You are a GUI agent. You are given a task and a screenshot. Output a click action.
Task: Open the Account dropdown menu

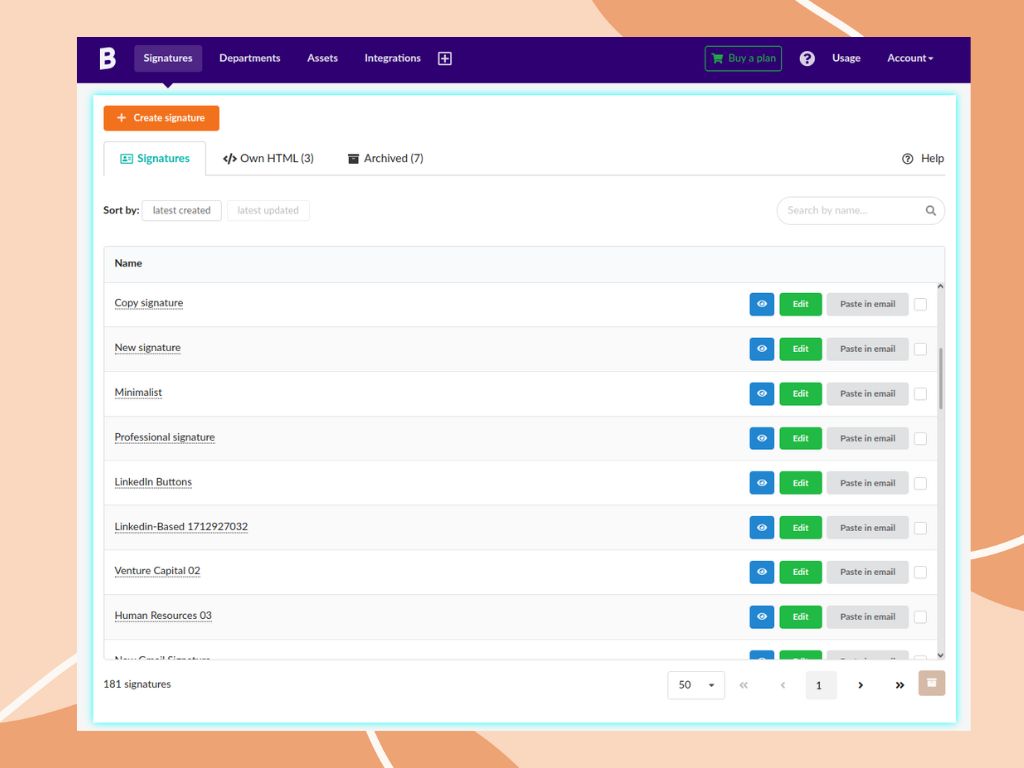908,58
